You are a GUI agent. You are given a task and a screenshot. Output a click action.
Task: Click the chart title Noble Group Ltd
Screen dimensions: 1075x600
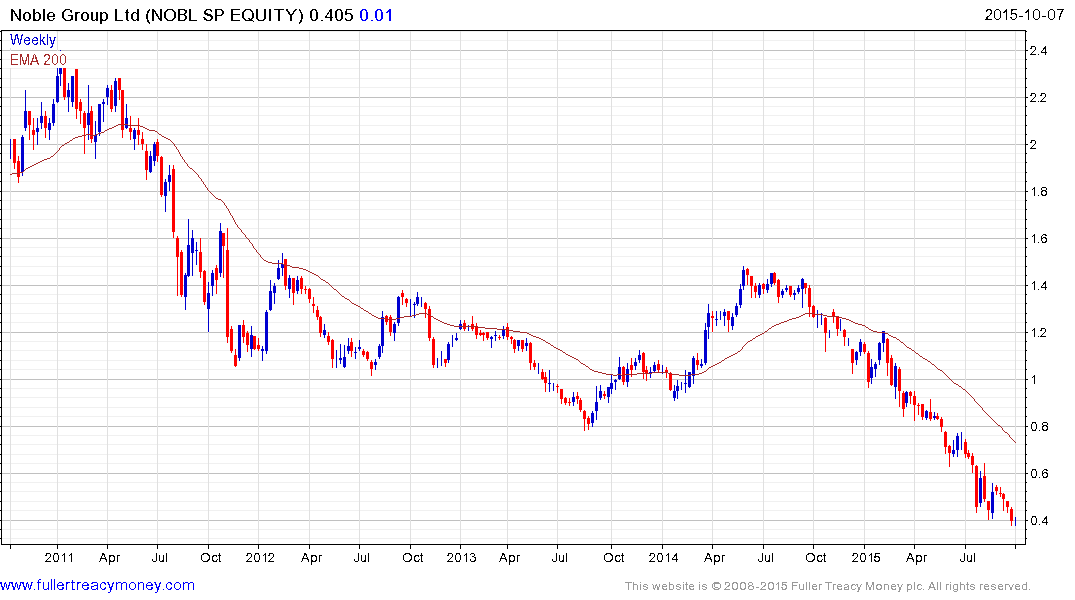[74, 15]
